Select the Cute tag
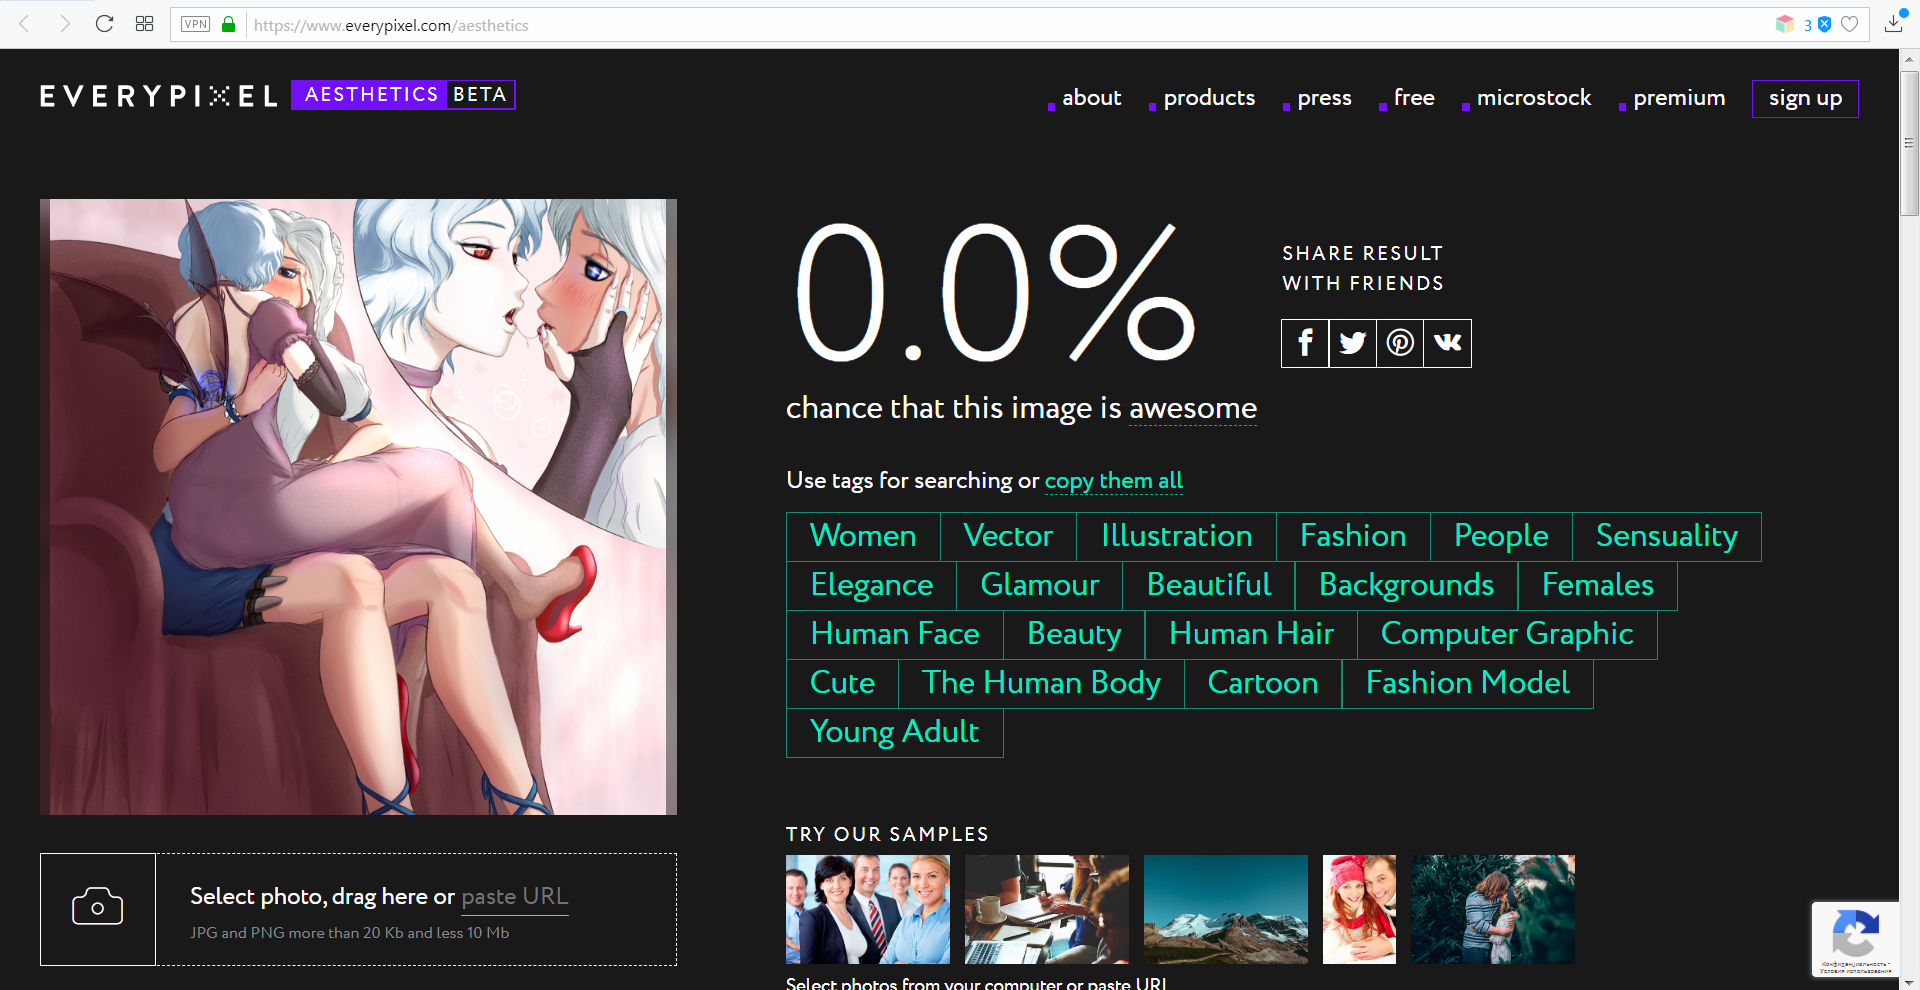The width and height of the screenshot is (1920, 990). click(x=842, y=684)
